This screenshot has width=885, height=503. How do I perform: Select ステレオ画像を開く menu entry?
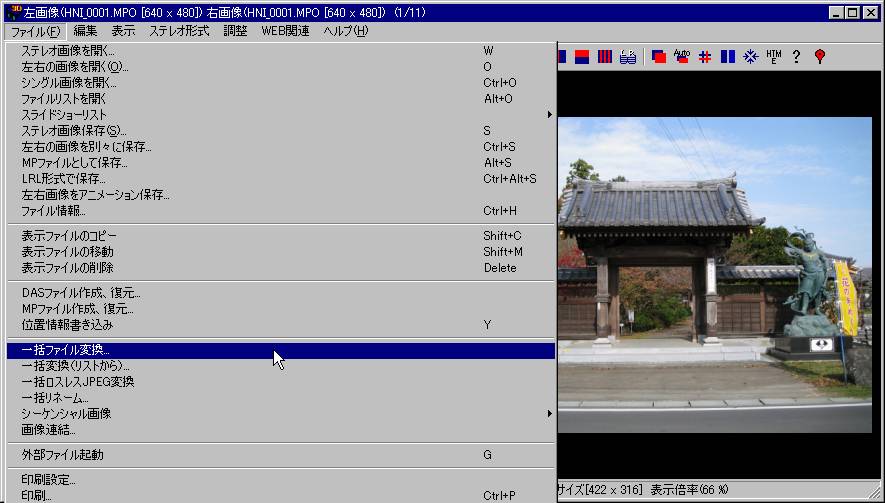point(68,50)
